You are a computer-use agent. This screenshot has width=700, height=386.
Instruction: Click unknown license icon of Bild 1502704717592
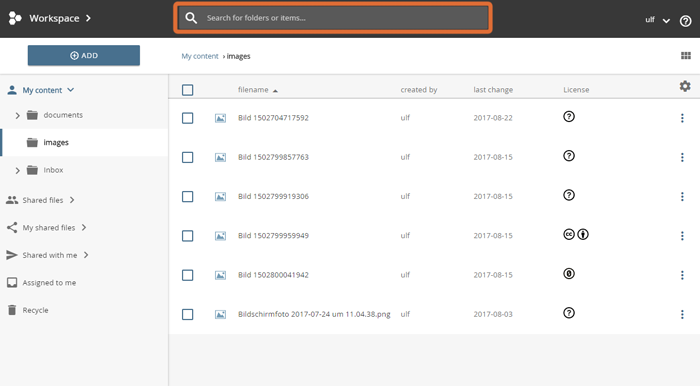coord(569,116)
